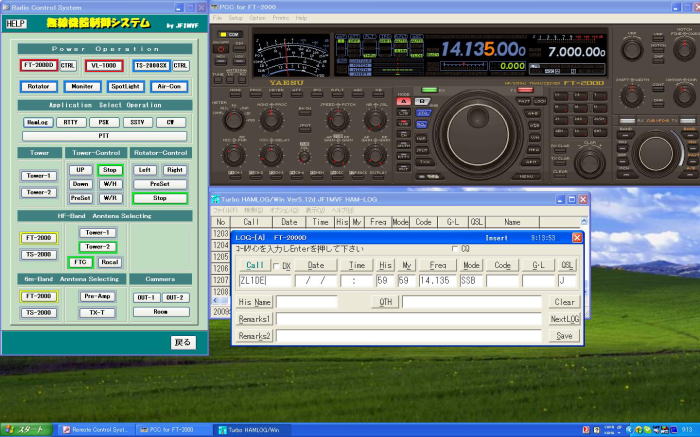Toggle the Rotator power button
Viewport: 700px width, 437px height.
point(38,87)
